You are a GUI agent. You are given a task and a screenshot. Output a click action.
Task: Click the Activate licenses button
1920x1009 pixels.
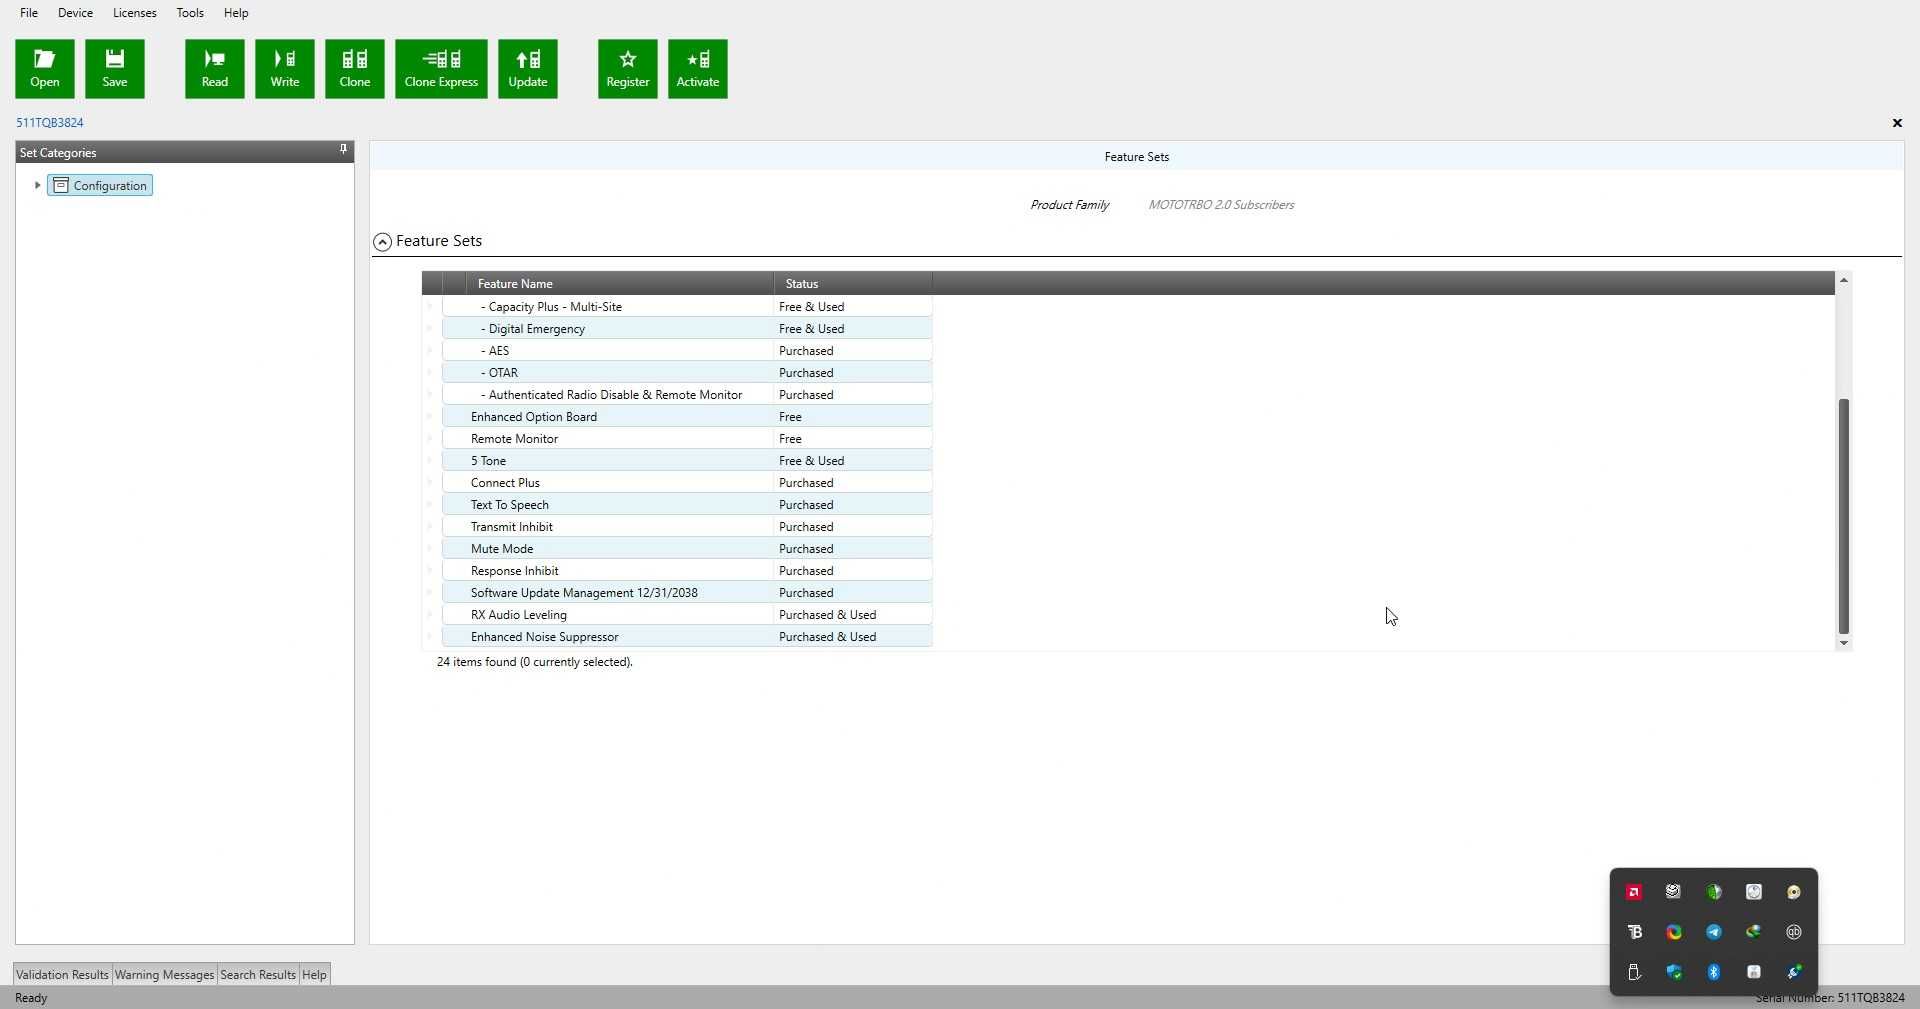tap(698, 69)
